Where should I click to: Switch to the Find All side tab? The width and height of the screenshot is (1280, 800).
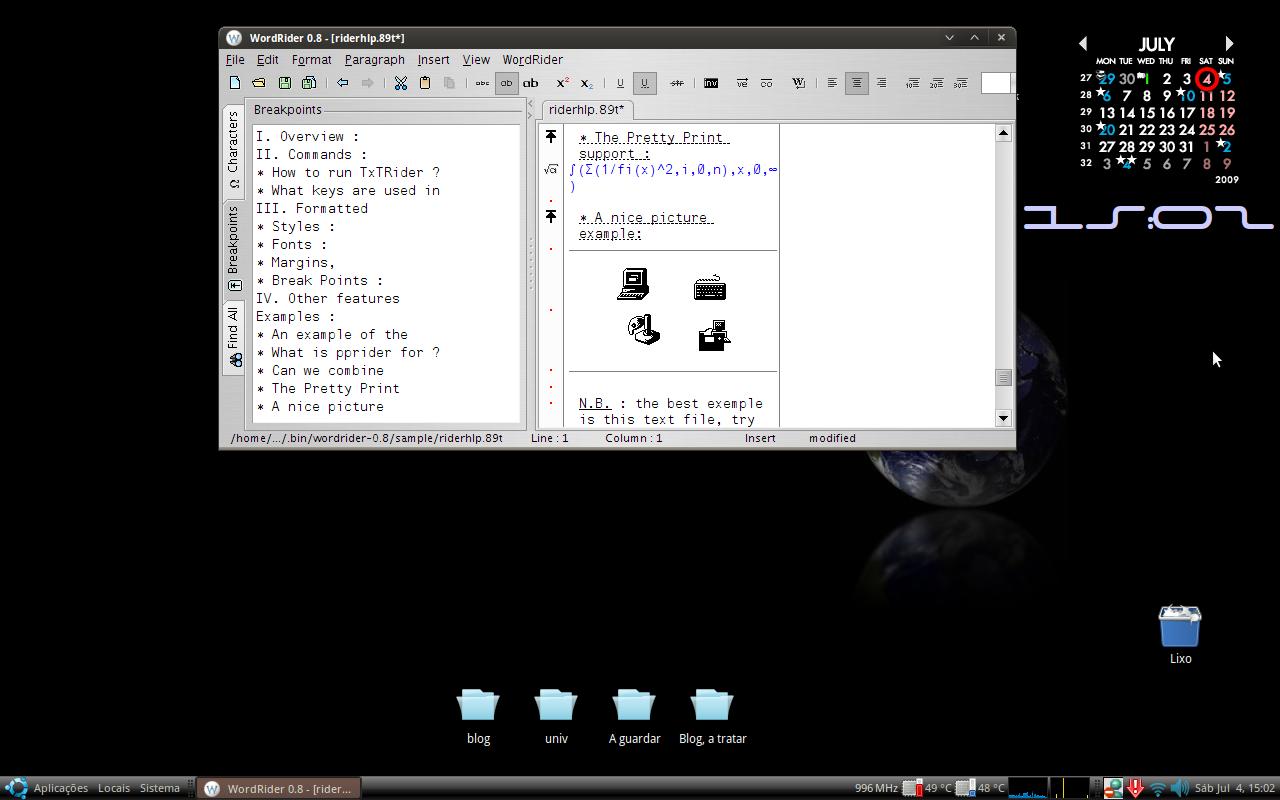233,336
